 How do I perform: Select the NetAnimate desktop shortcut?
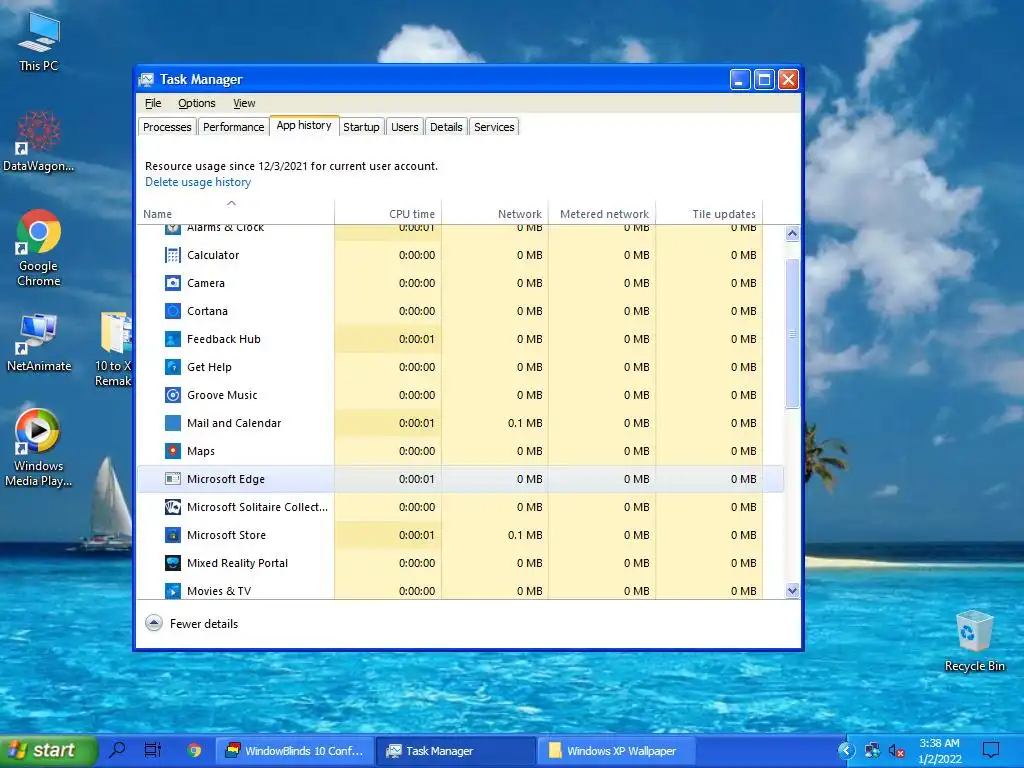pyautogui.click(x=38, y=343)
